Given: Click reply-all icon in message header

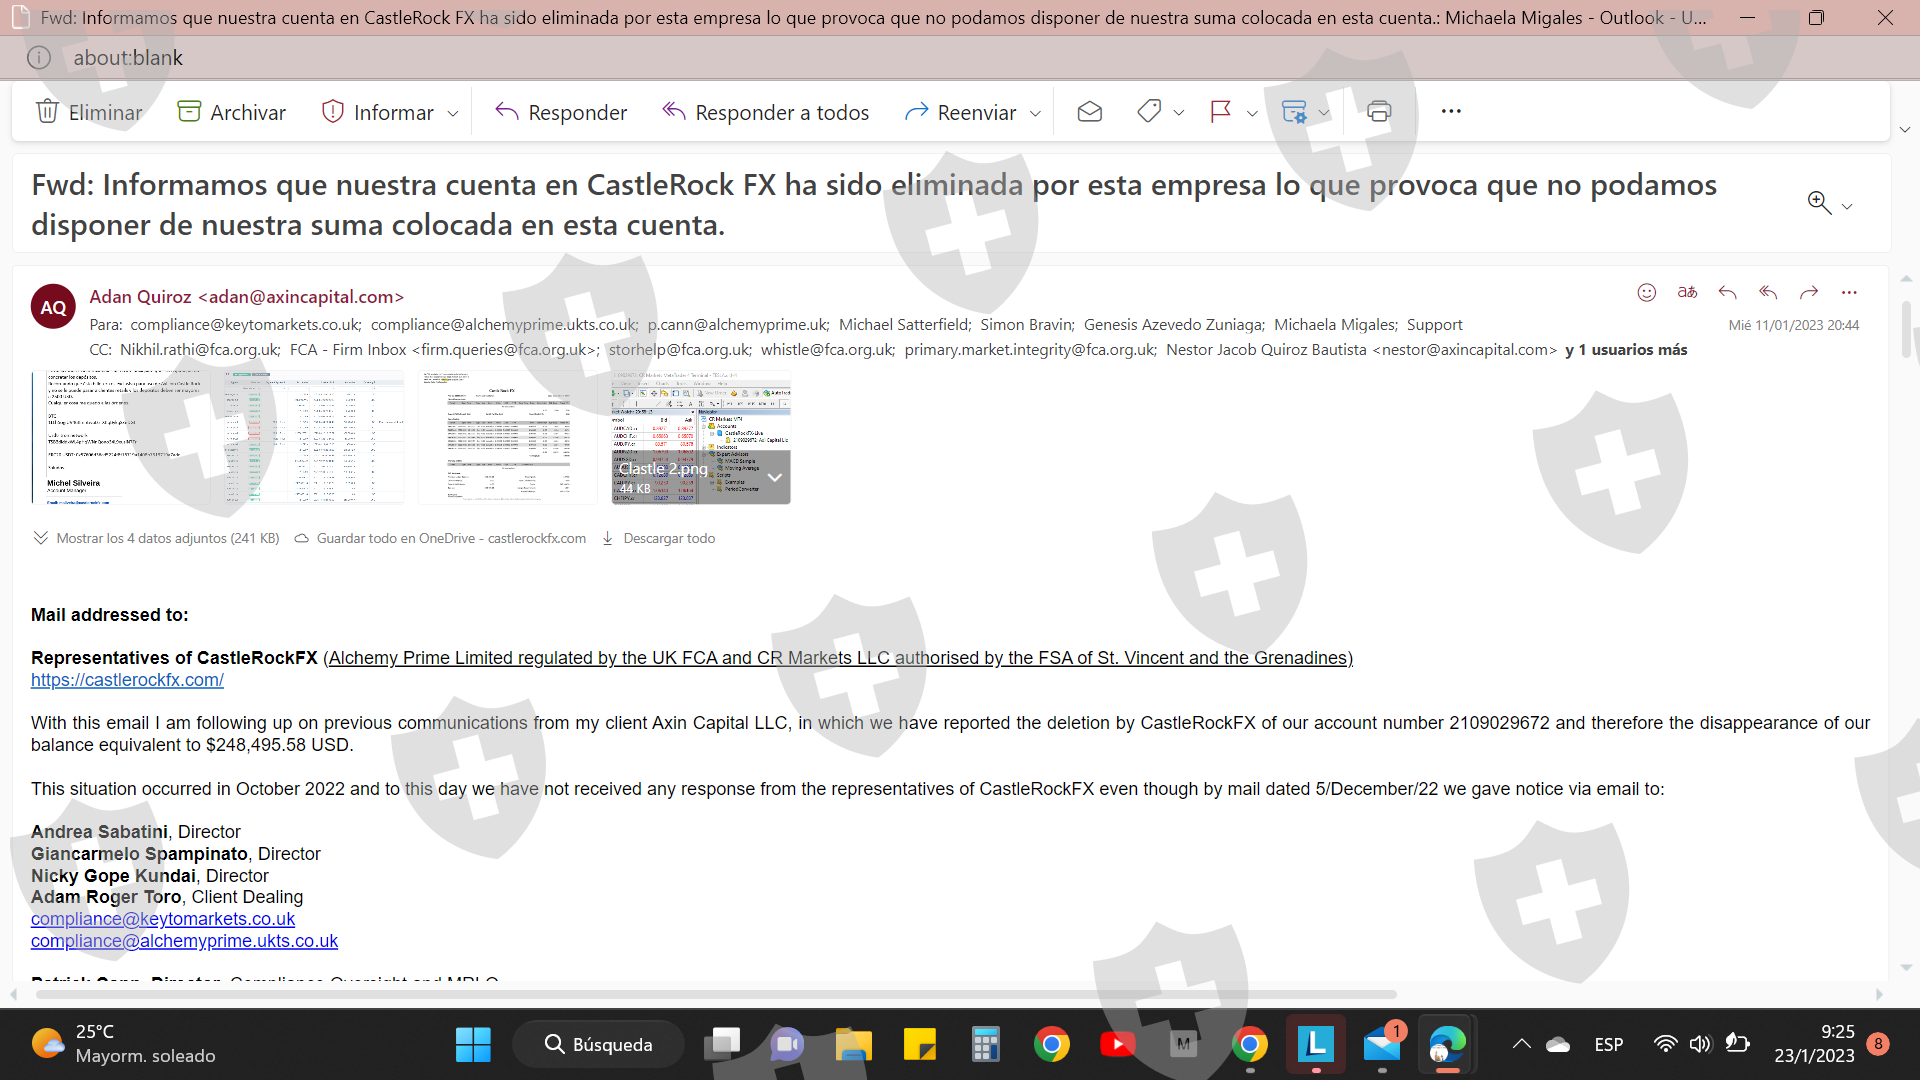Looking at the screenshot, I should [1768, 292].
